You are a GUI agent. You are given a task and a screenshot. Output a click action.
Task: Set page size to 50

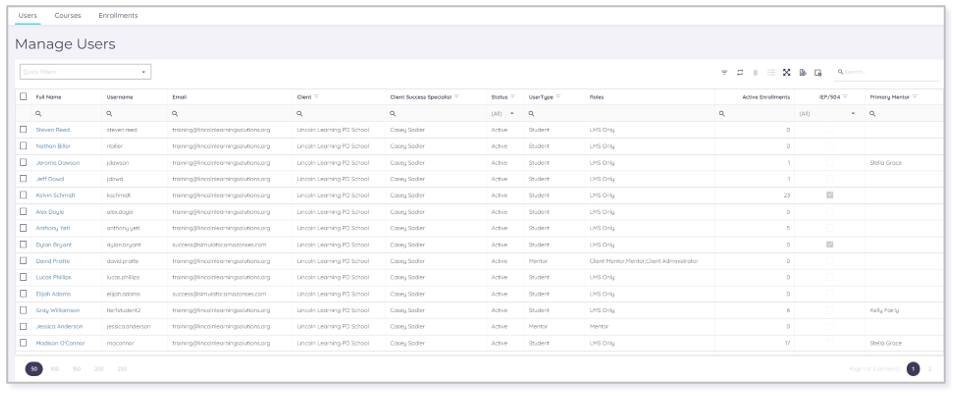pyautogui.click(x=34, y=369)
